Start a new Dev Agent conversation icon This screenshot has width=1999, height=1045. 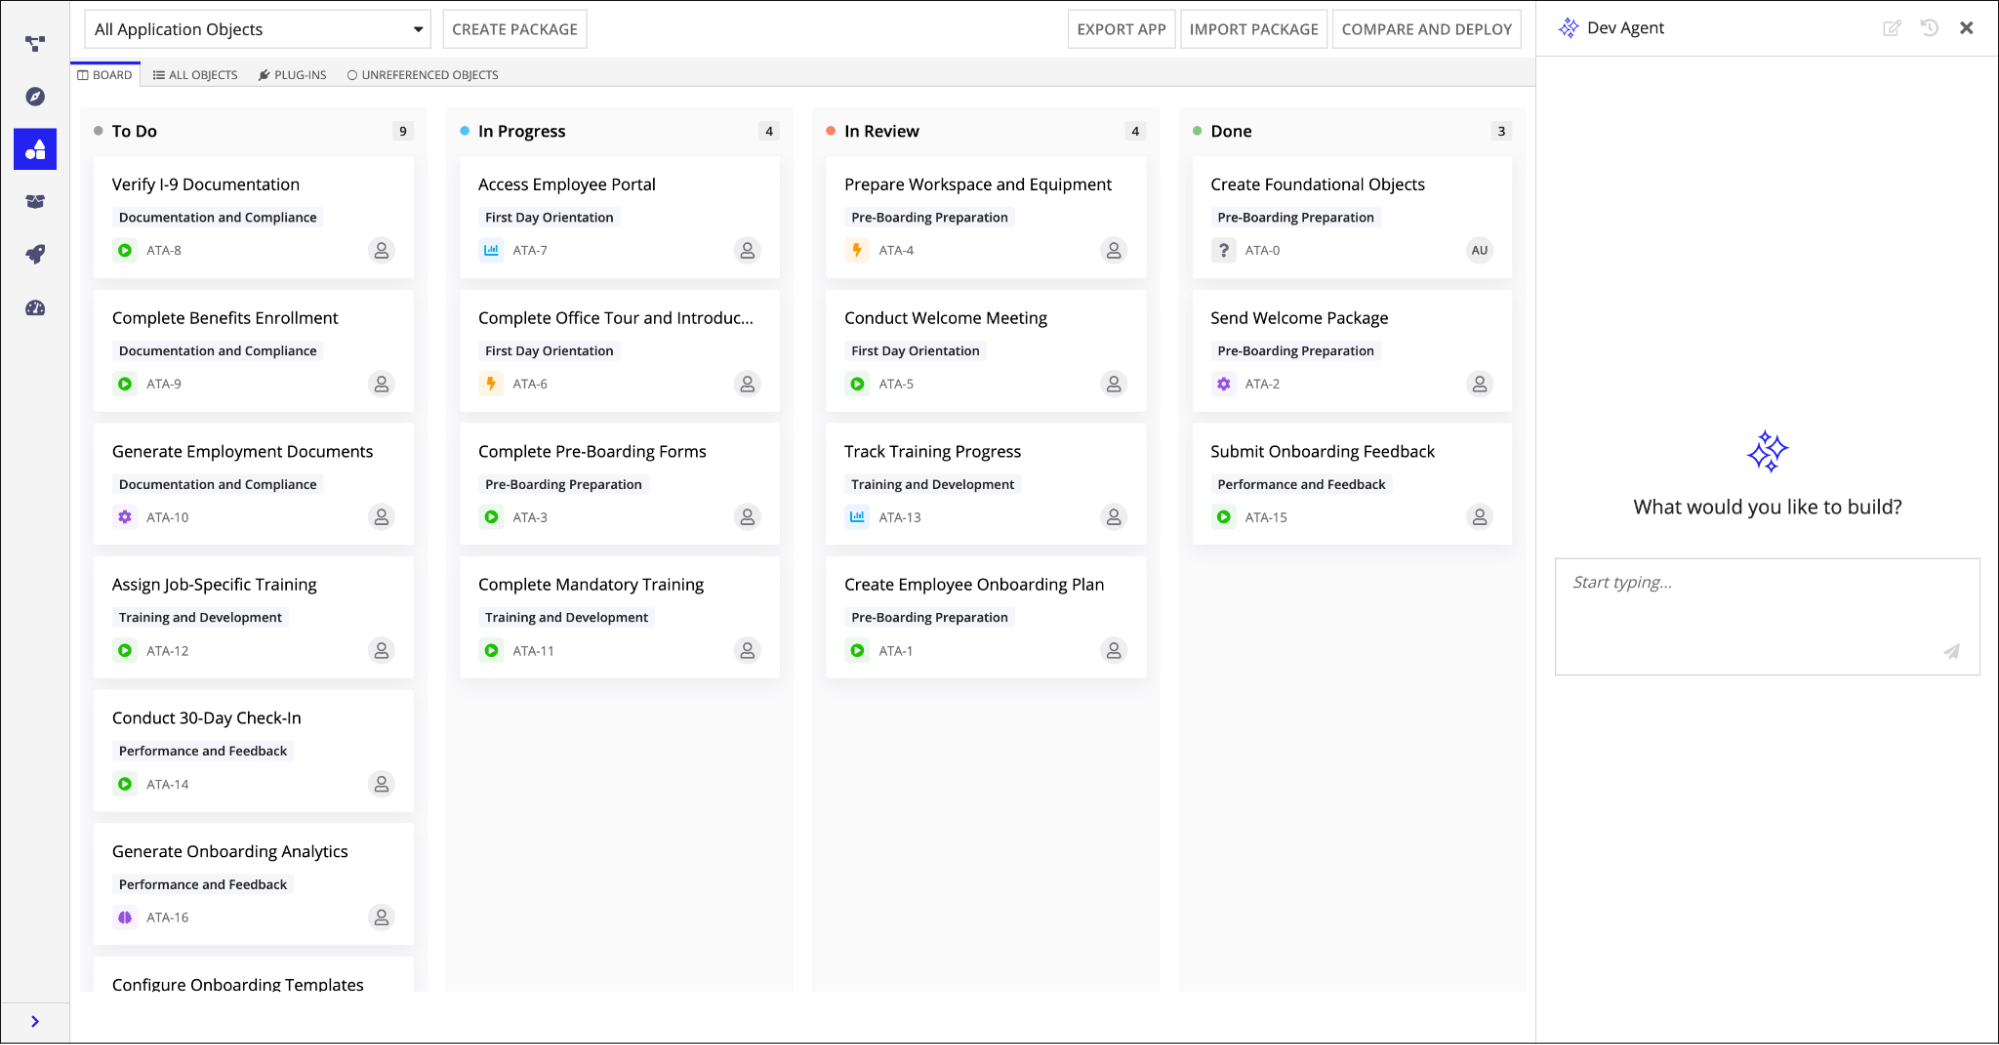pos(1892,28)
